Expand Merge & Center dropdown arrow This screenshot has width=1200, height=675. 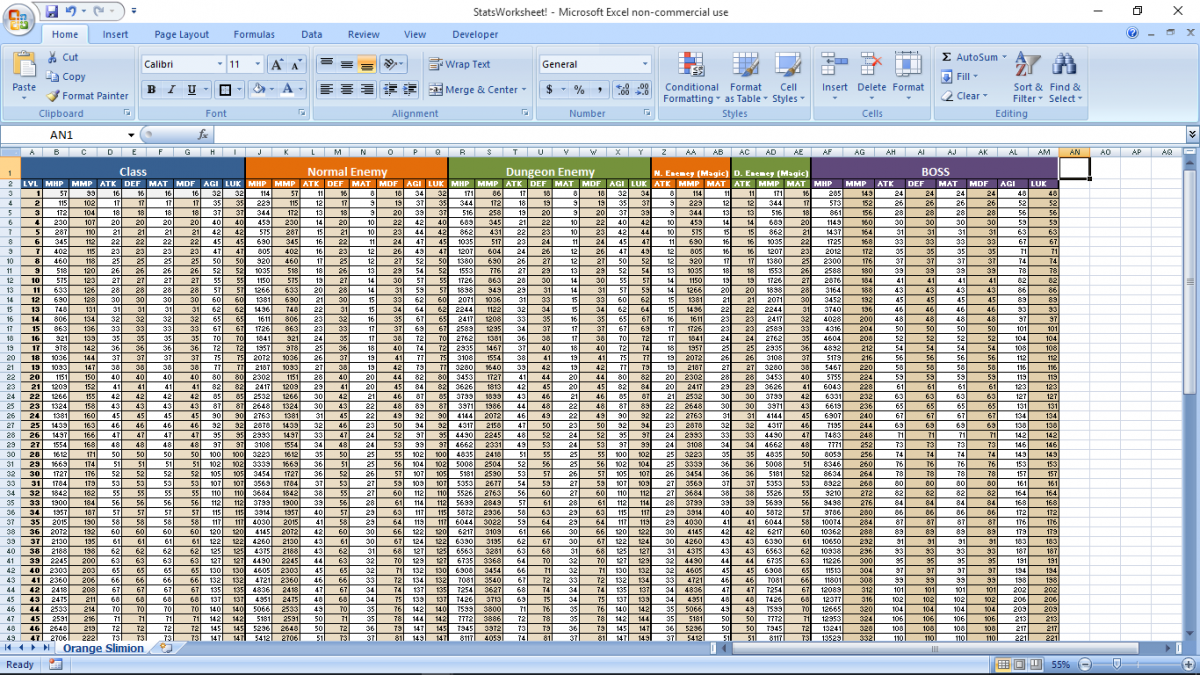pyautogui.click(x=524, y=90)
